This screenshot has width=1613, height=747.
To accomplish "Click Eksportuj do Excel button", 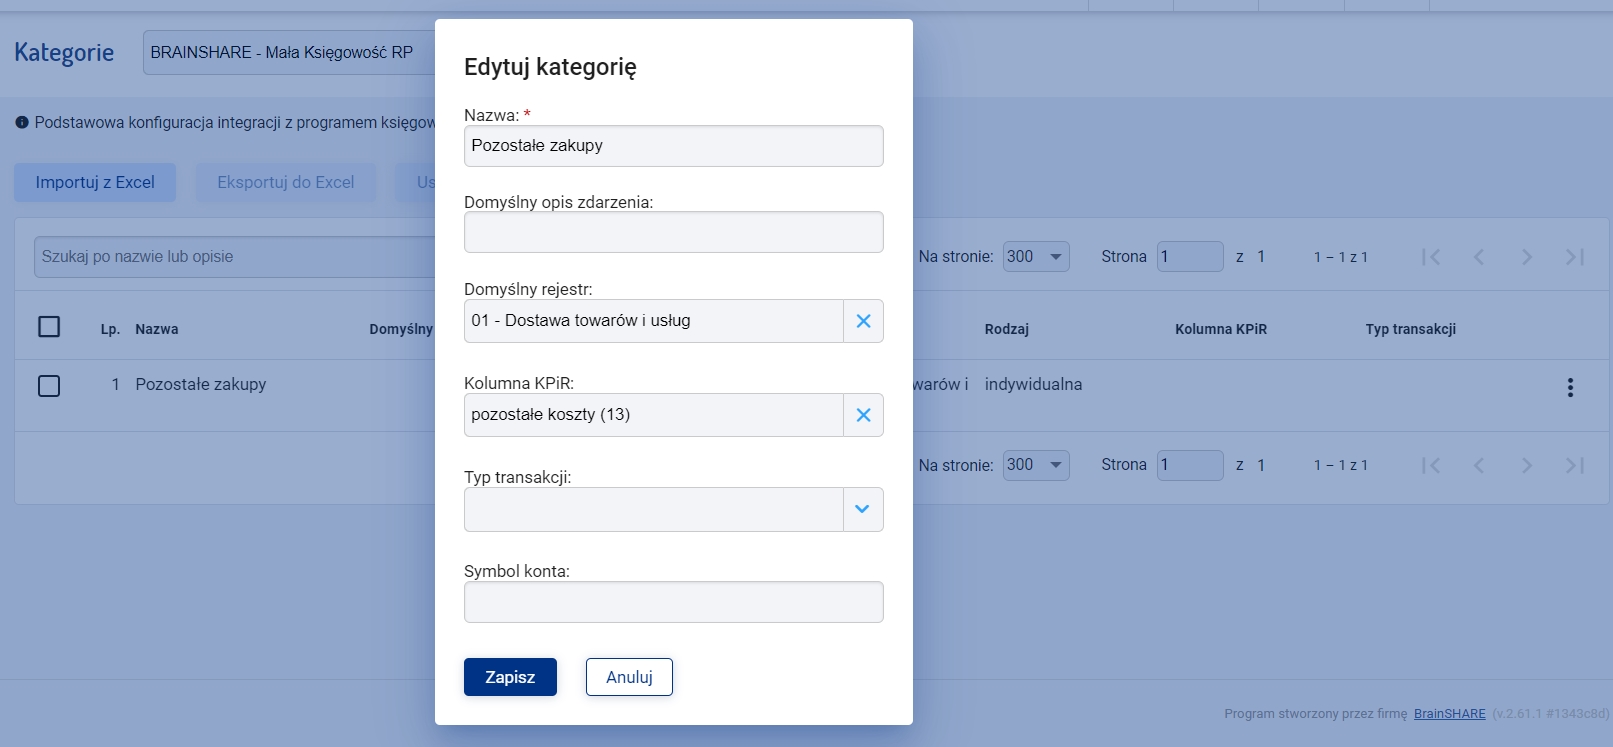I will click(x=286, y=182).
